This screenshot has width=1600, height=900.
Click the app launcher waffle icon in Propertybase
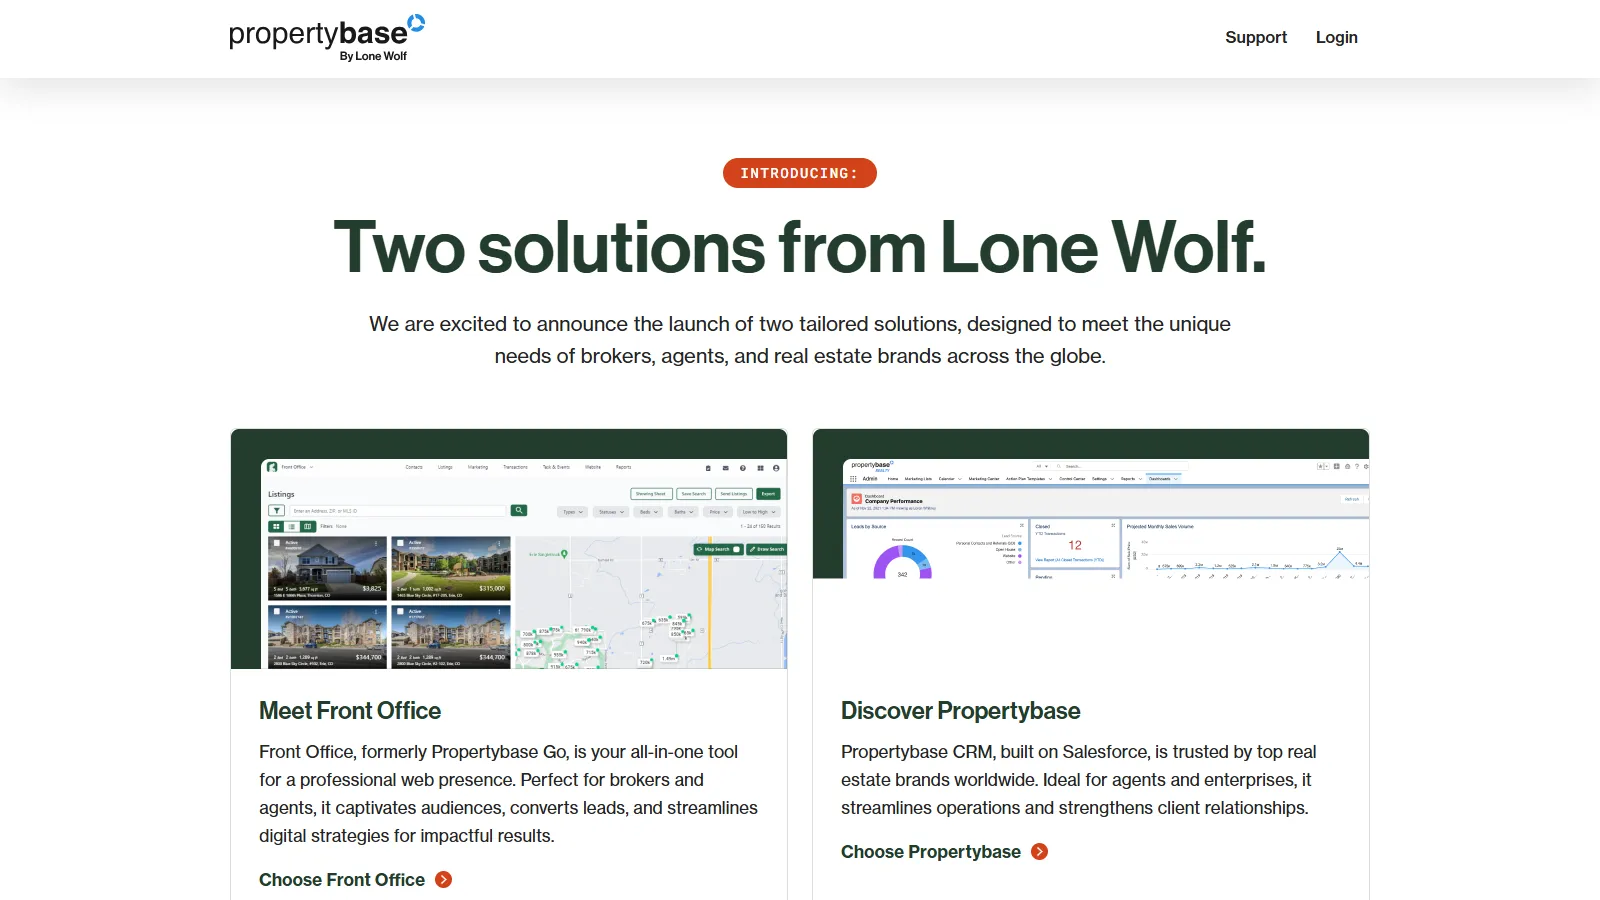pos(854,478)
